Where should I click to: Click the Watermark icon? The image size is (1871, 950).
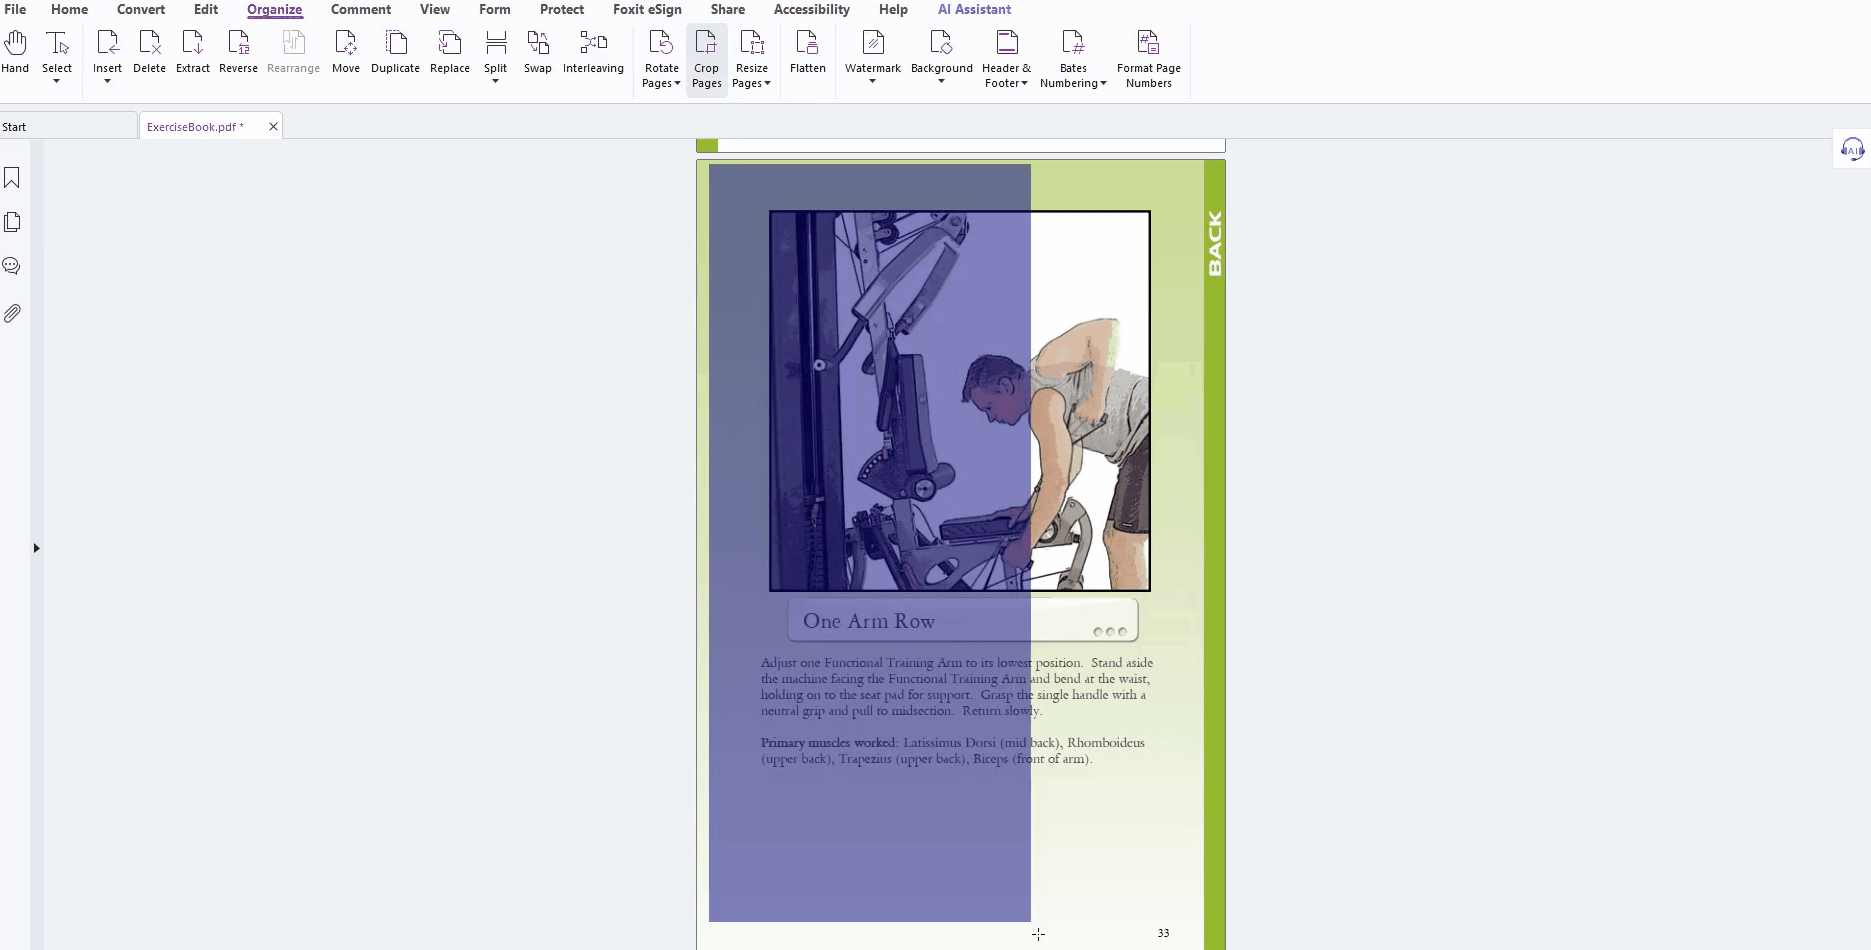[873, 43]
